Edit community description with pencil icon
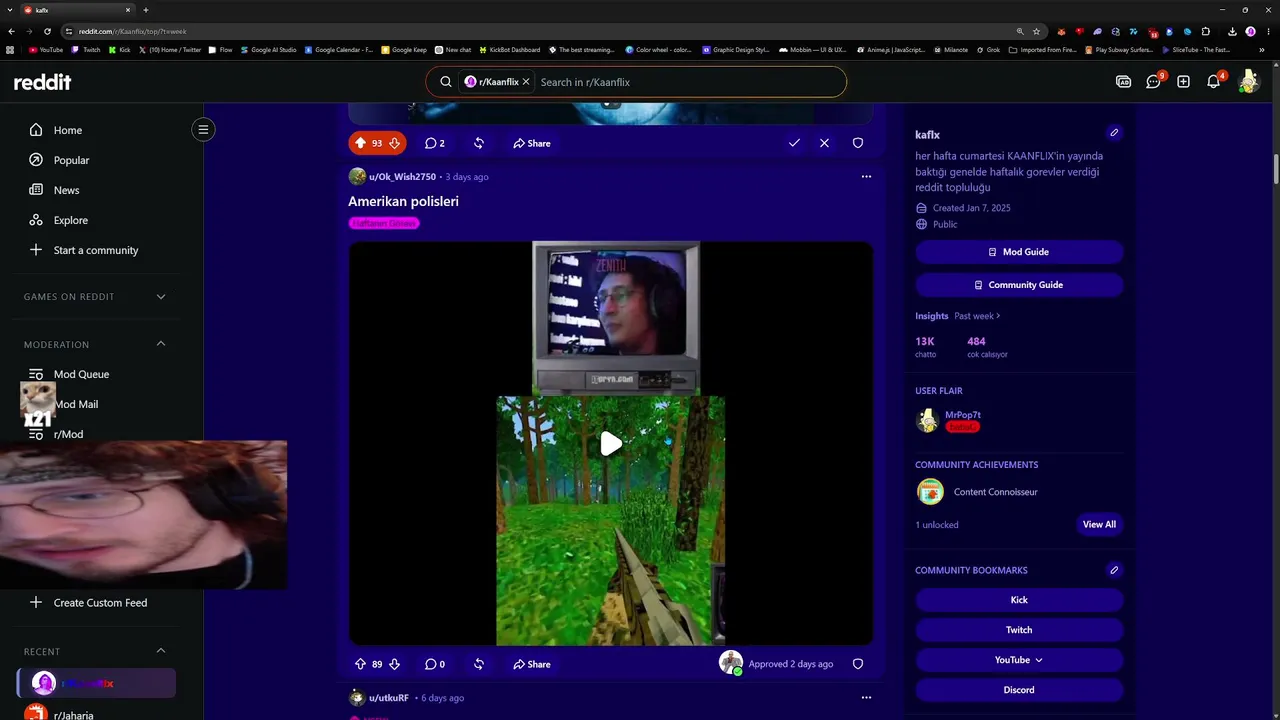Image resolution: width=1280 pixels, height=720 pixels. [x=1114, y=133]
